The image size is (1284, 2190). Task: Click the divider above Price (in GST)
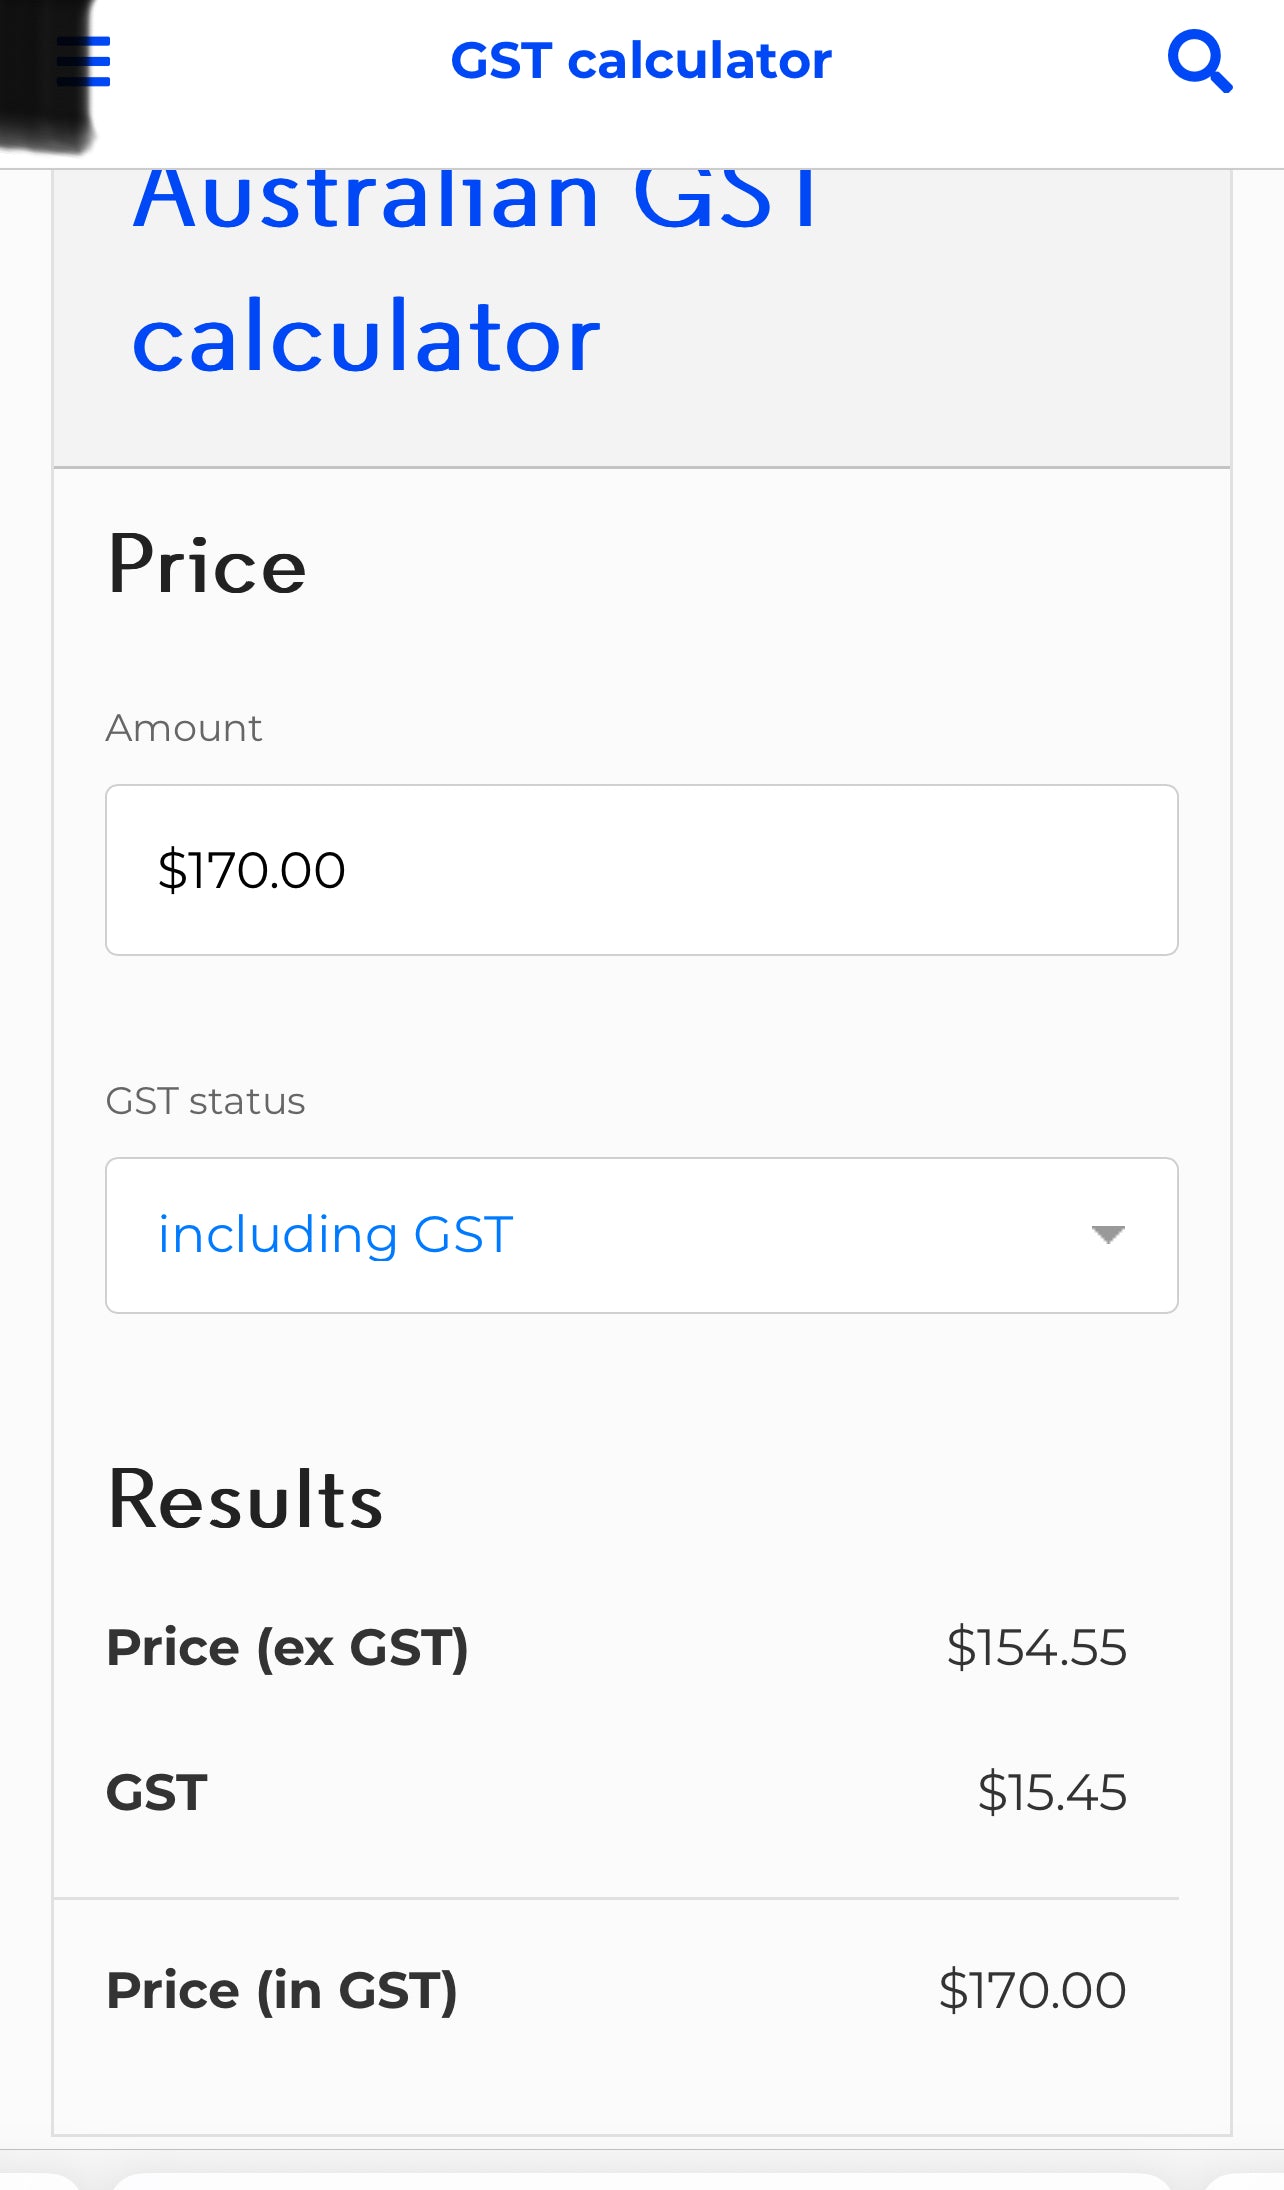pos(616,1898)
